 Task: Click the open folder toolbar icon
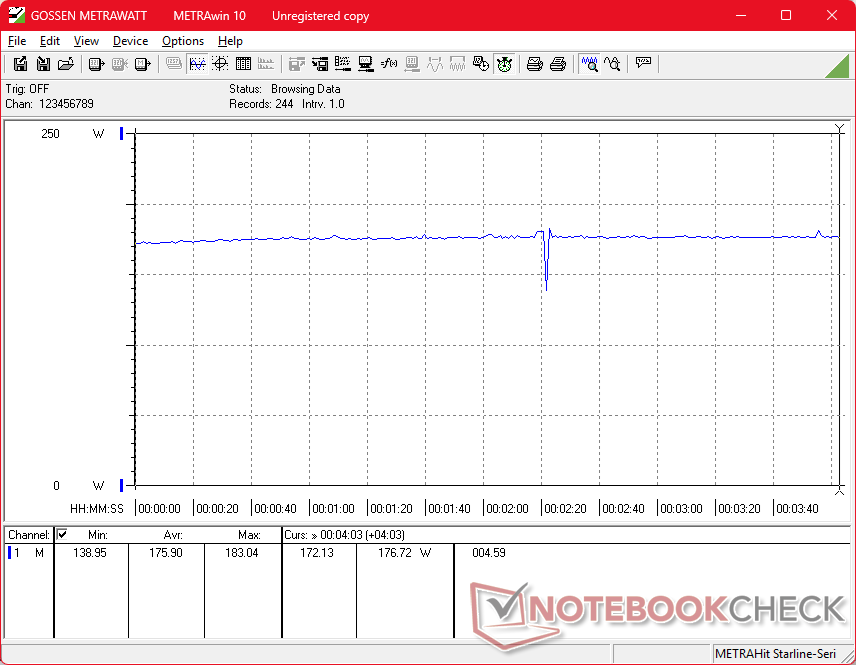click(66, 64)
